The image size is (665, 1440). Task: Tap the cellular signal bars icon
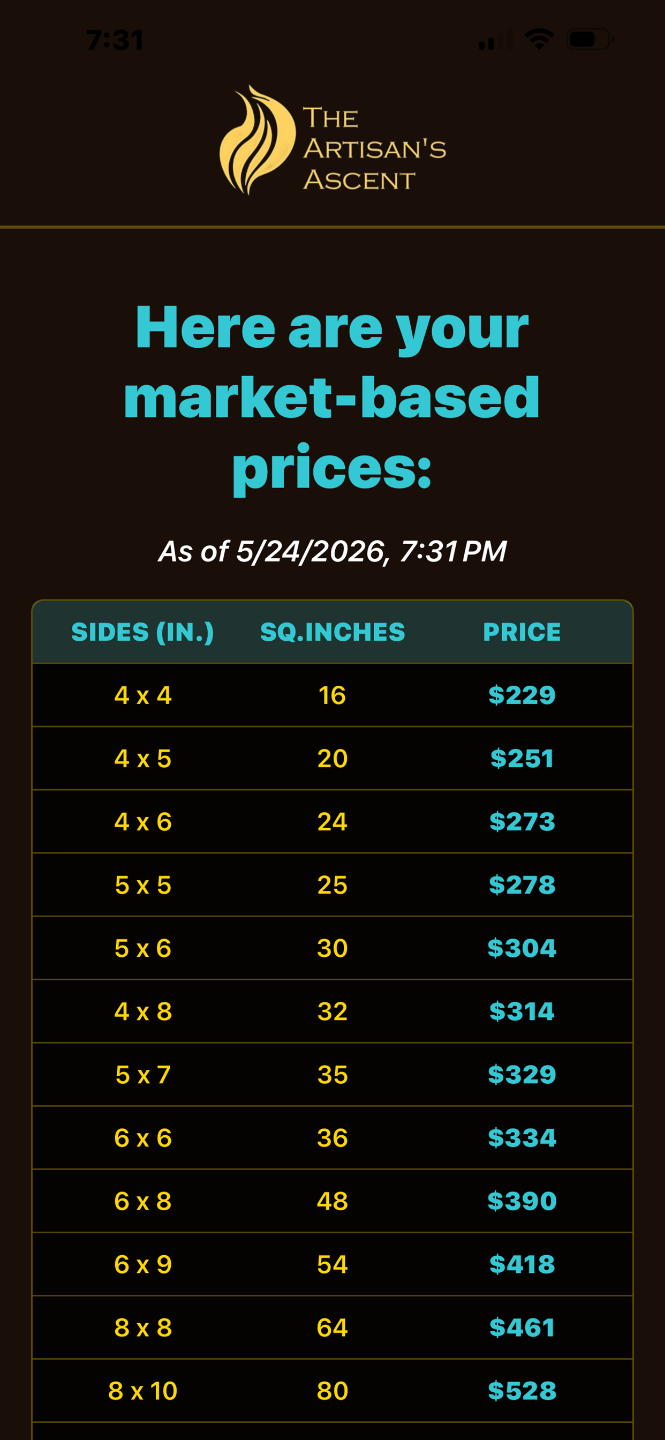(488, 42)
